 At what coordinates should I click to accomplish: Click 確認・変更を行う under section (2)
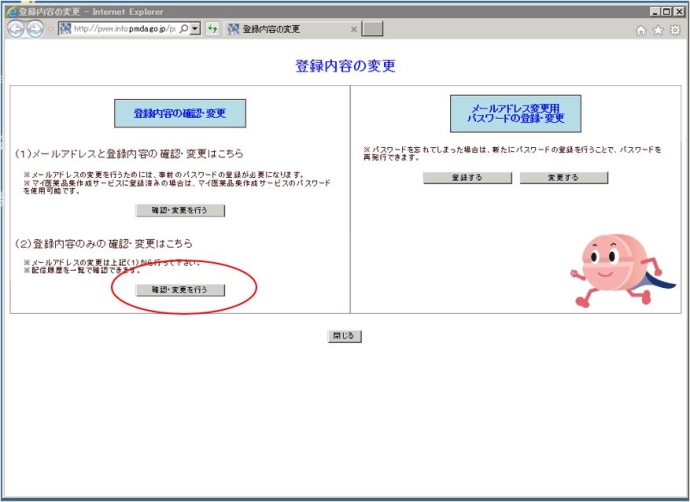pos(180,290)
